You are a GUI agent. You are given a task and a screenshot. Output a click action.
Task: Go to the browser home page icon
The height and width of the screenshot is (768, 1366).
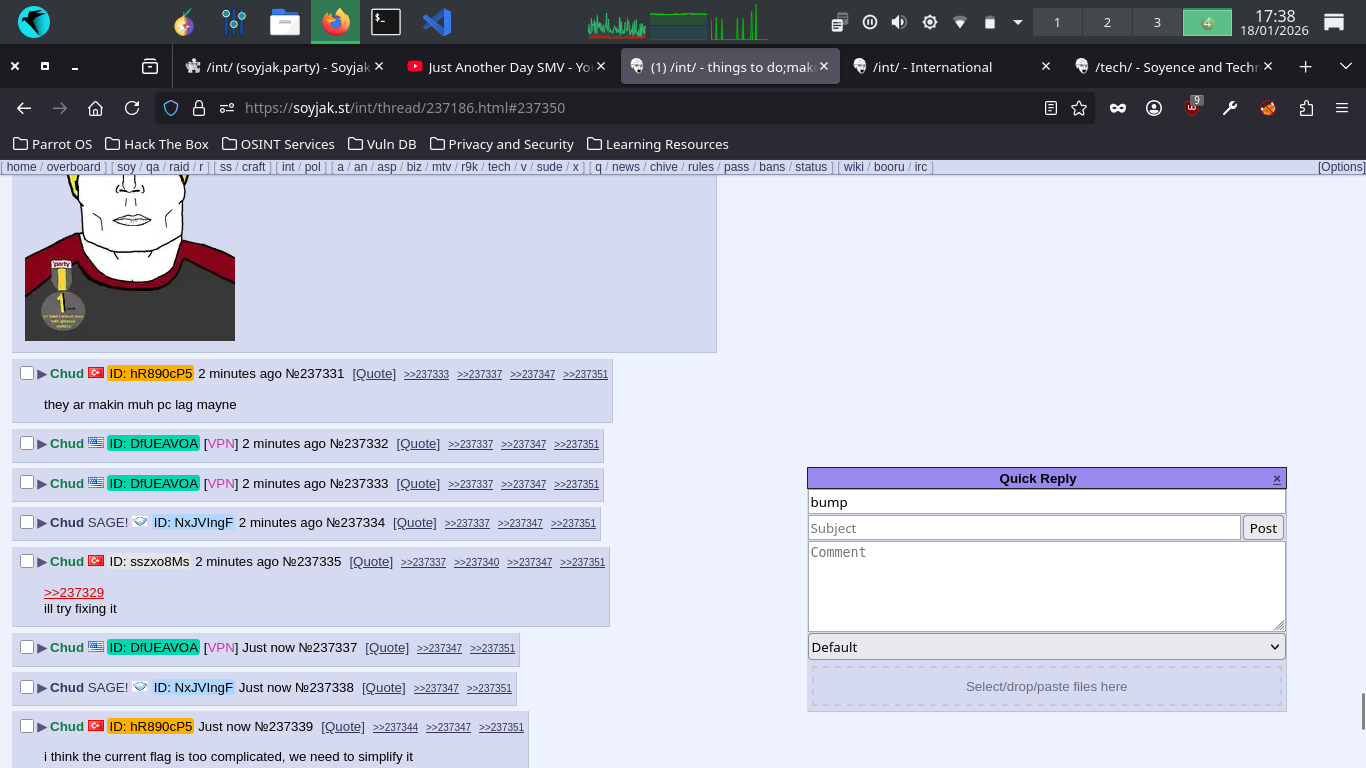coord(95,108)
